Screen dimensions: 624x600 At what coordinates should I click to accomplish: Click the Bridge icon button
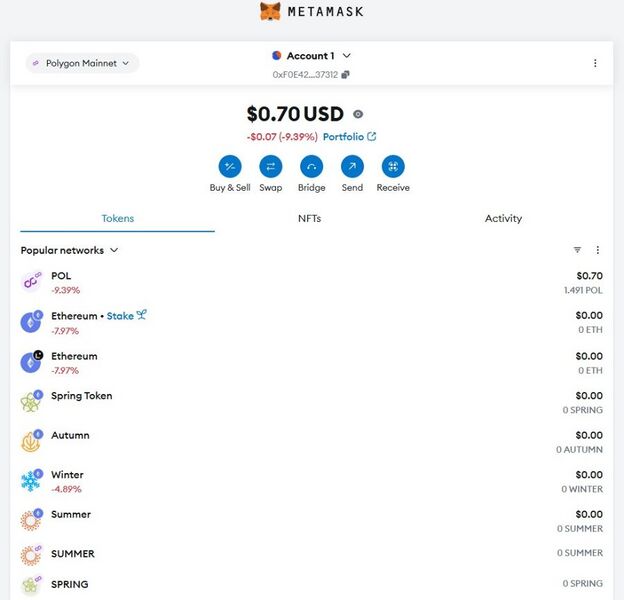pos(312,166)
